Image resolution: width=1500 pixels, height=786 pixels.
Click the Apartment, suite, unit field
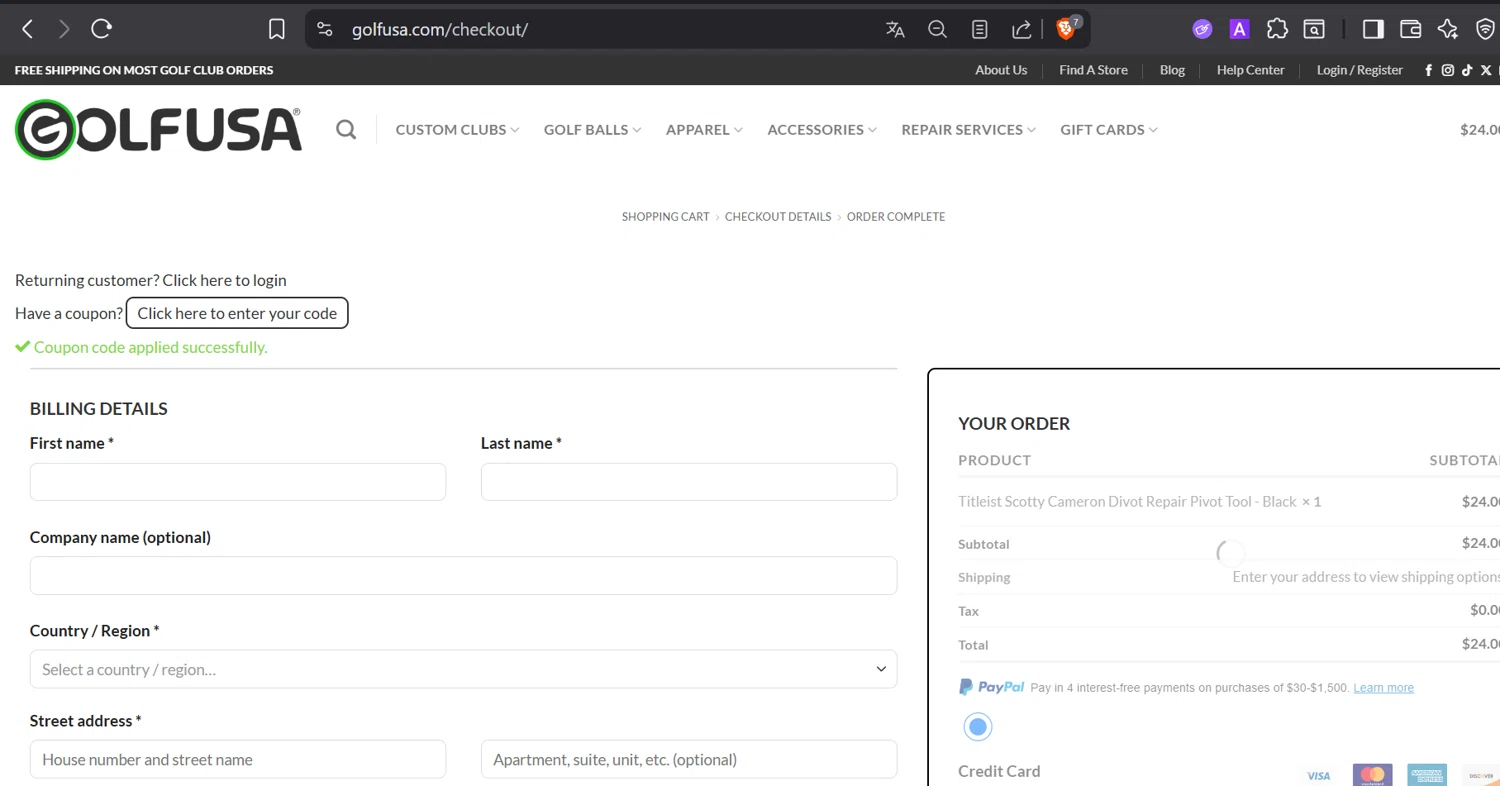click(x=689, y=759)
